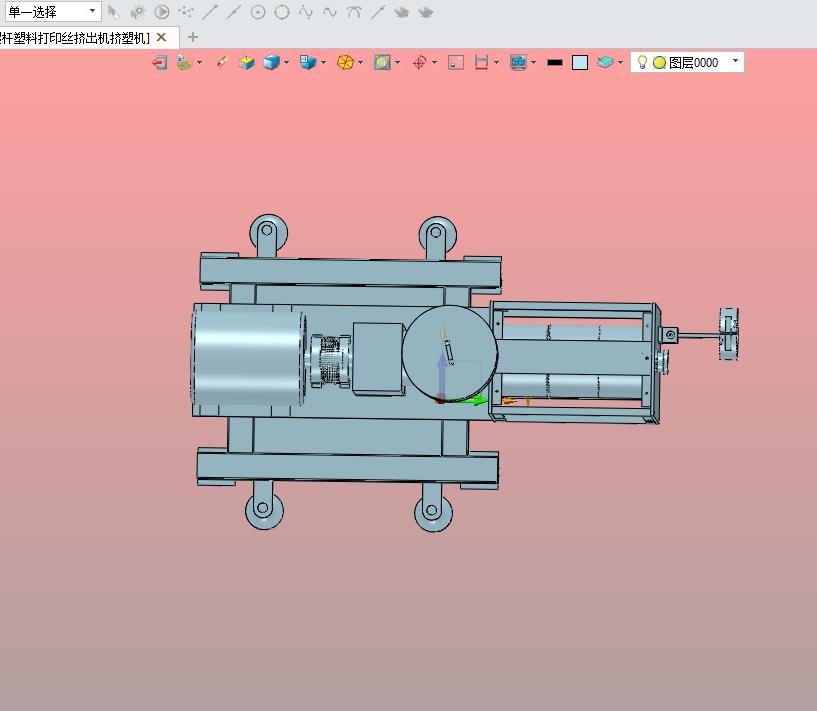Close the 挤出机挤塑机 document tab

[162, 37]
